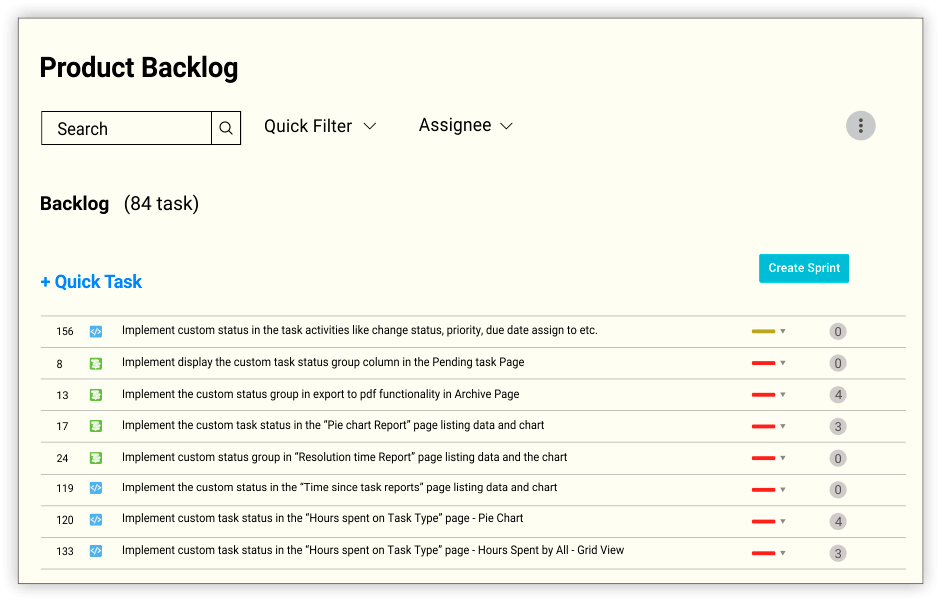Open the three-dot more options menu
Image resolution: width=941 pixels, height=601 pixels.
[861, 126]
